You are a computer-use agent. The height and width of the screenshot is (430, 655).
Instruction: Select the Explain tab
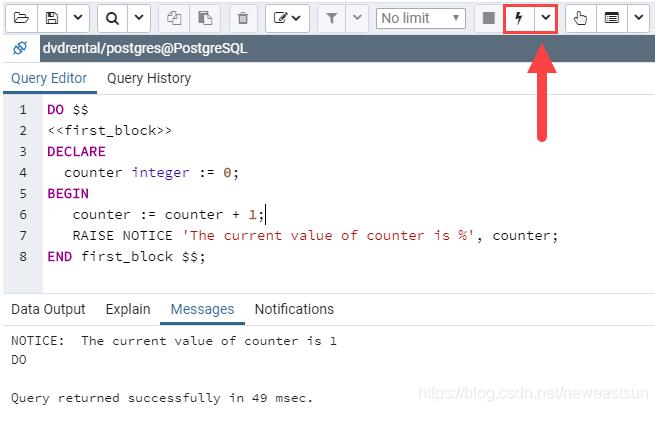tap(128, 309)
